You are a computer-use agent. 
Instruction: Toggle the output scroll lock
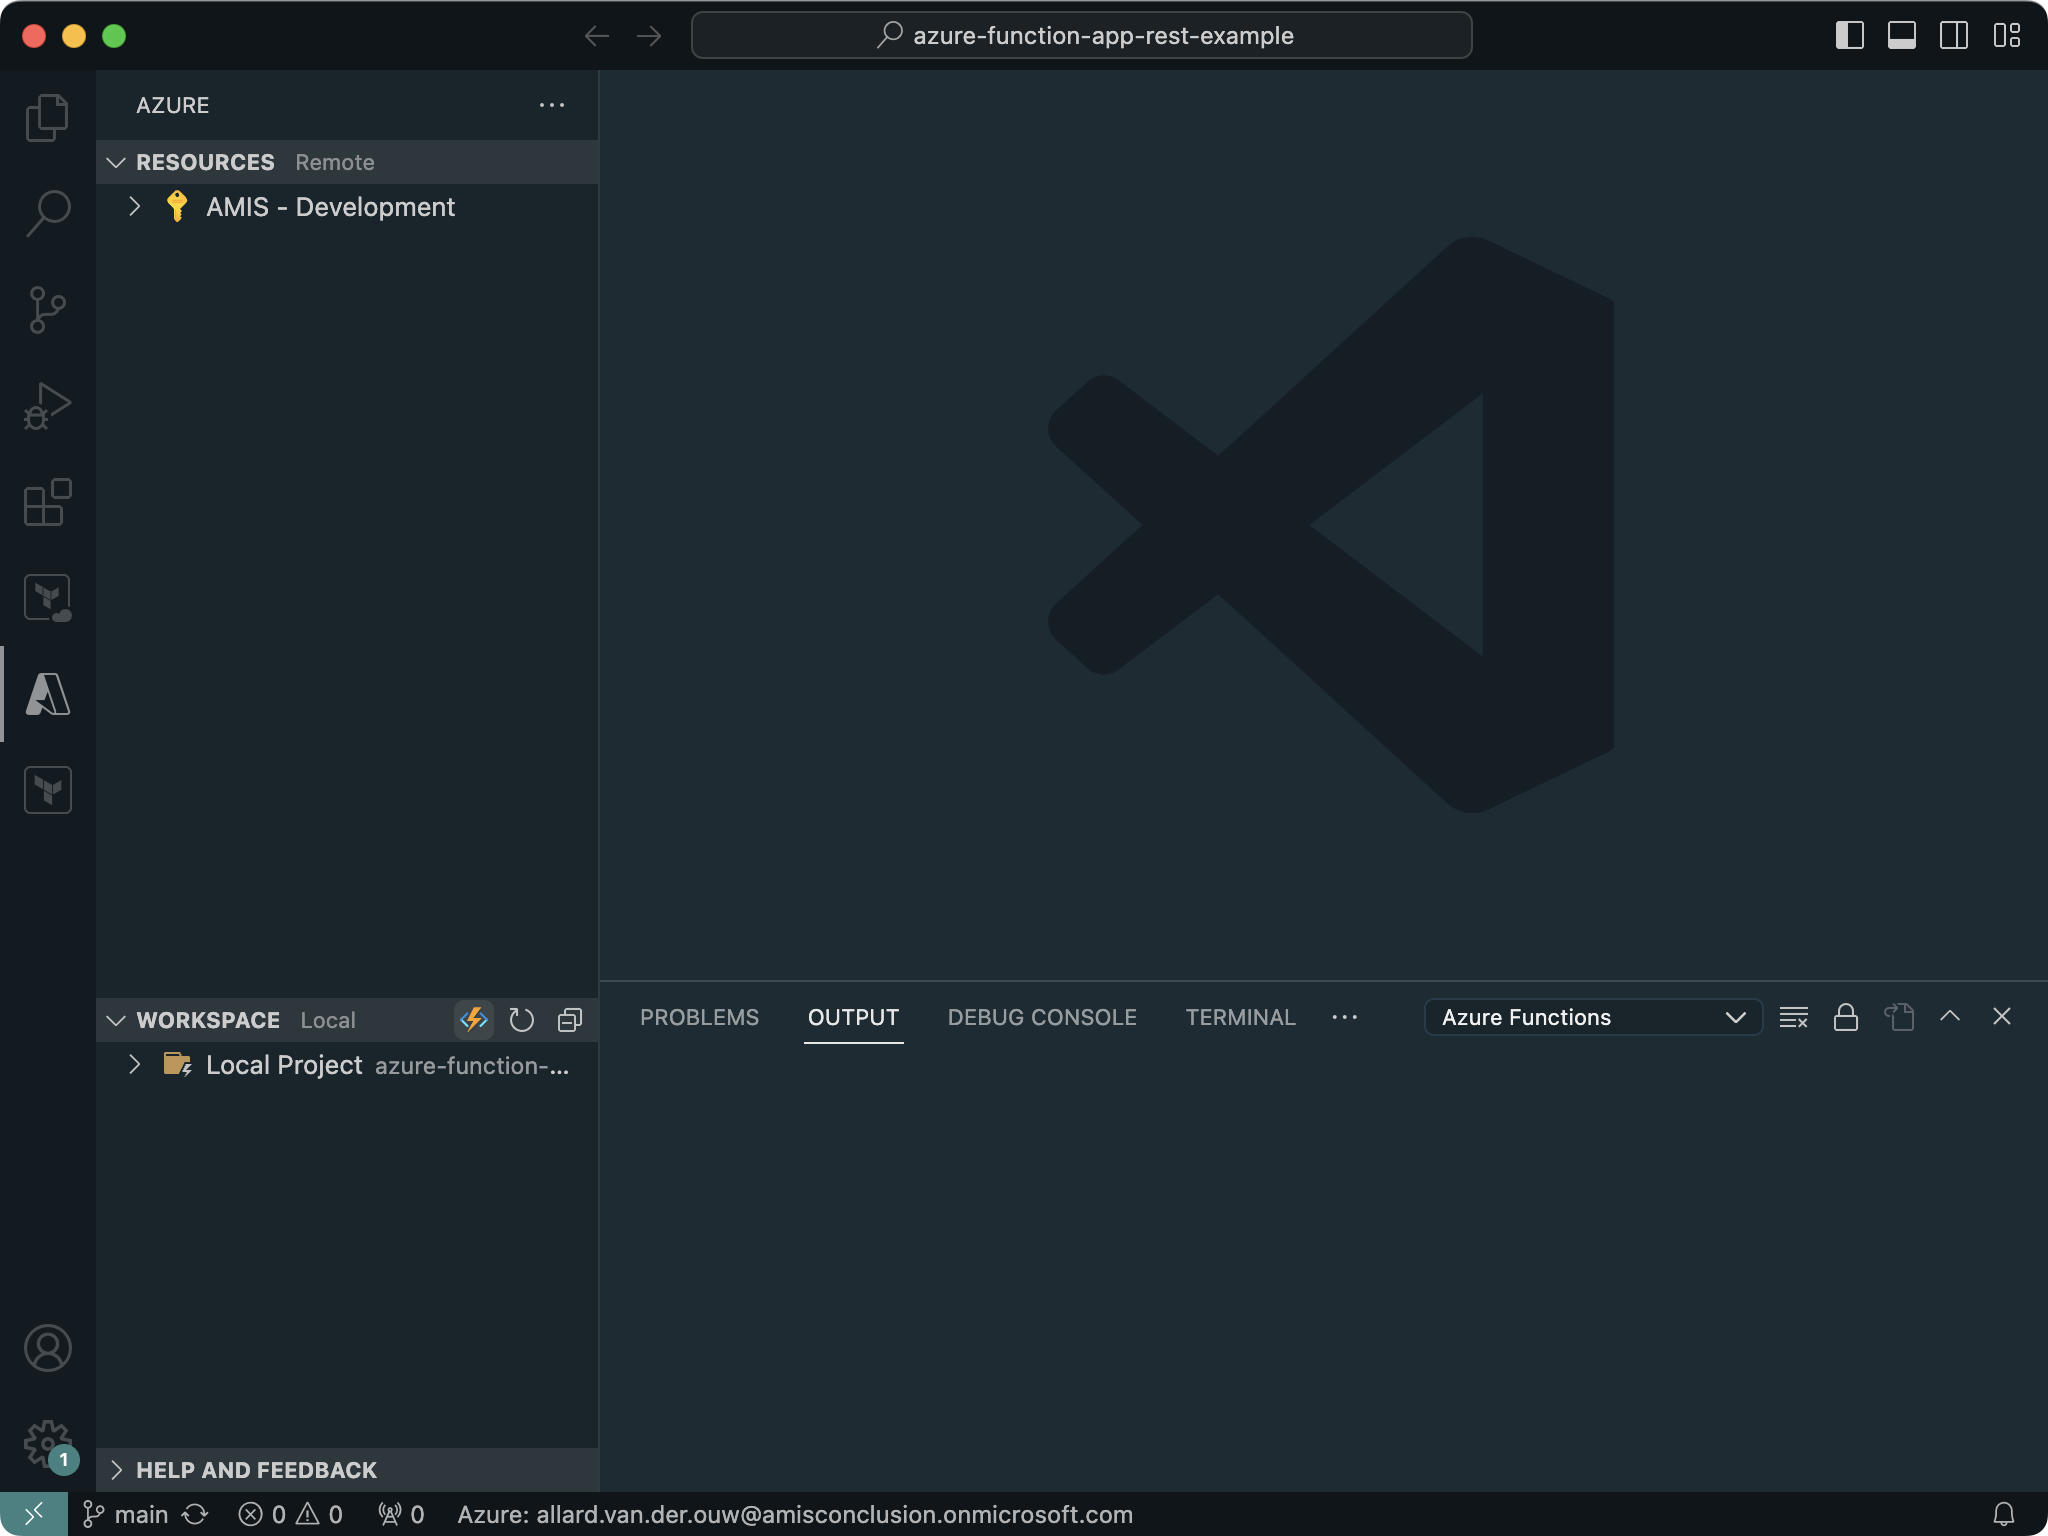pyautogui.click(x=1845, y=1017)
